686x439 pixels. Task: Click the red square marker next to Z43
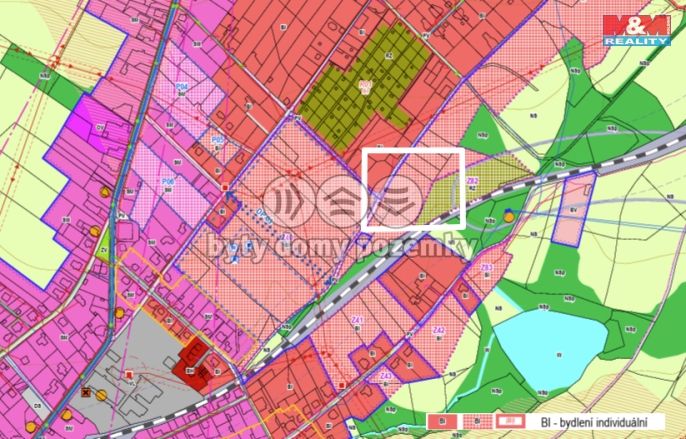tap(342, 385)
